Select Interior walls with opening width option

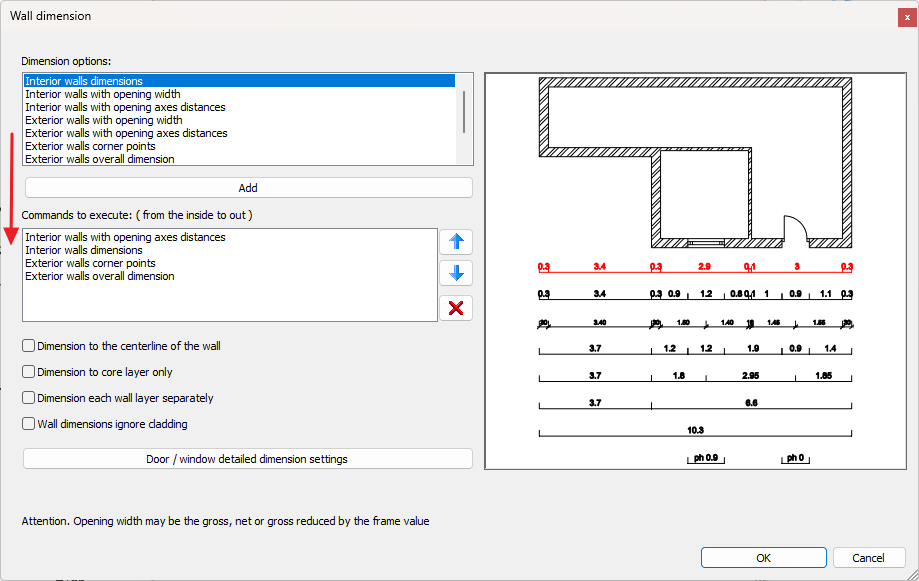pyautogui.click(x=102, y=94)
